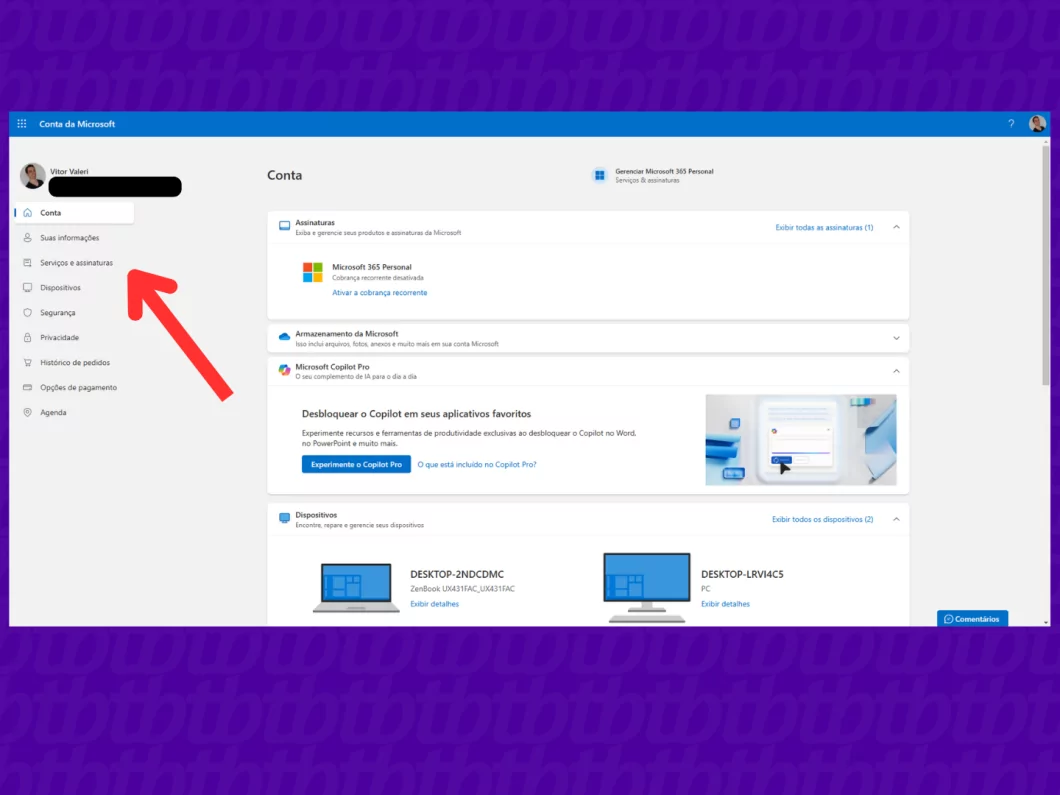Select Conta in the sidebar

coord(74,213)
